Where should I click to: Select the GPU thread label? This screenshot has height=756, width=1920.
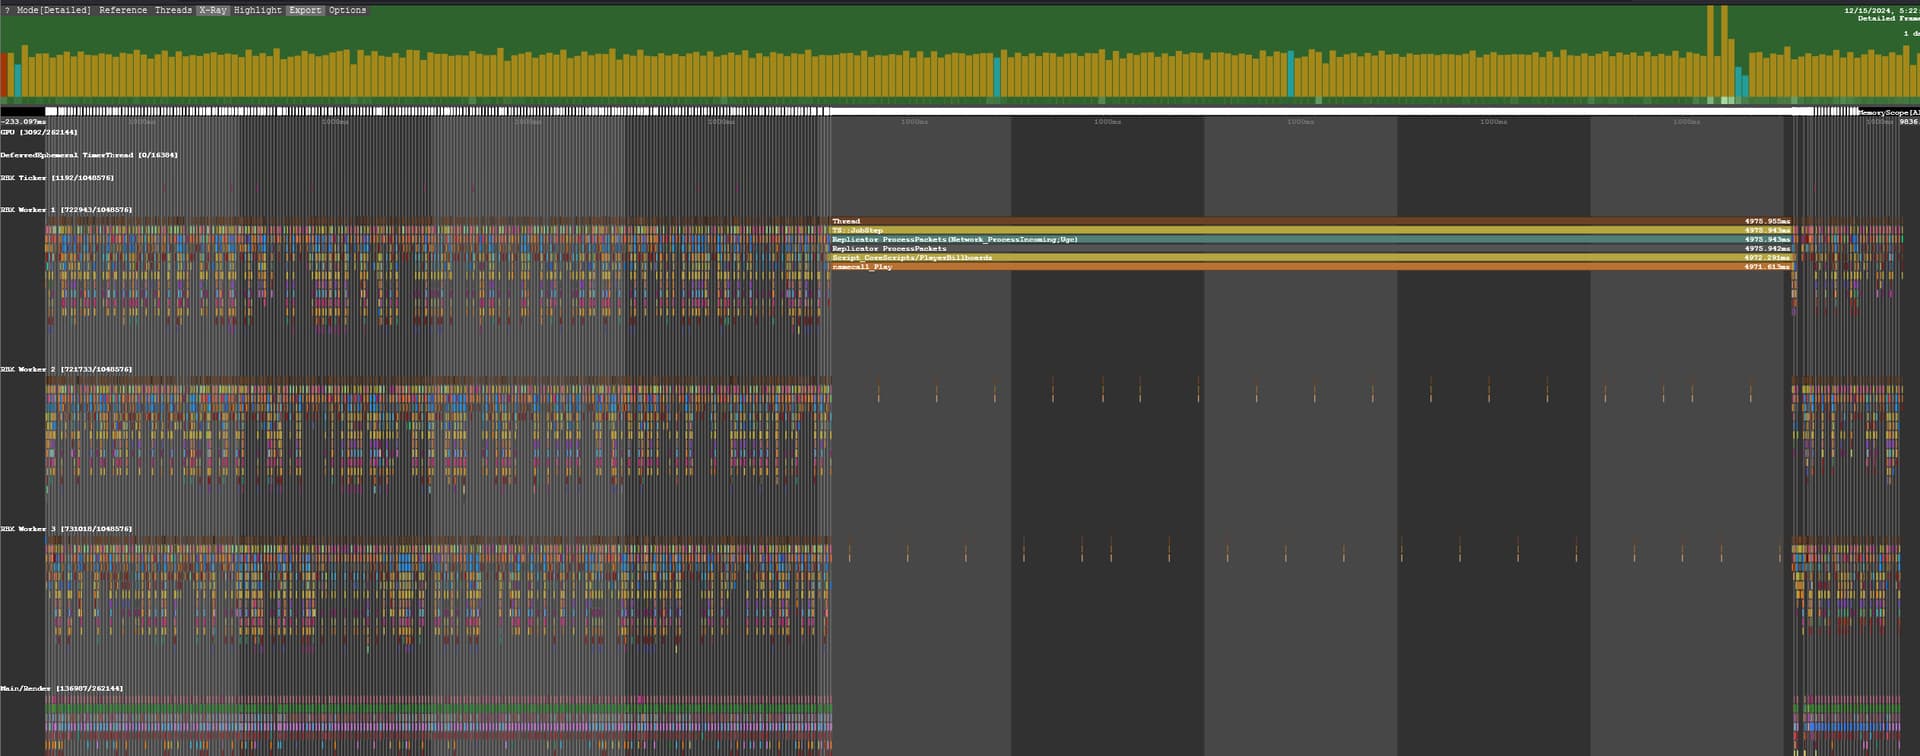coord(39,132)
